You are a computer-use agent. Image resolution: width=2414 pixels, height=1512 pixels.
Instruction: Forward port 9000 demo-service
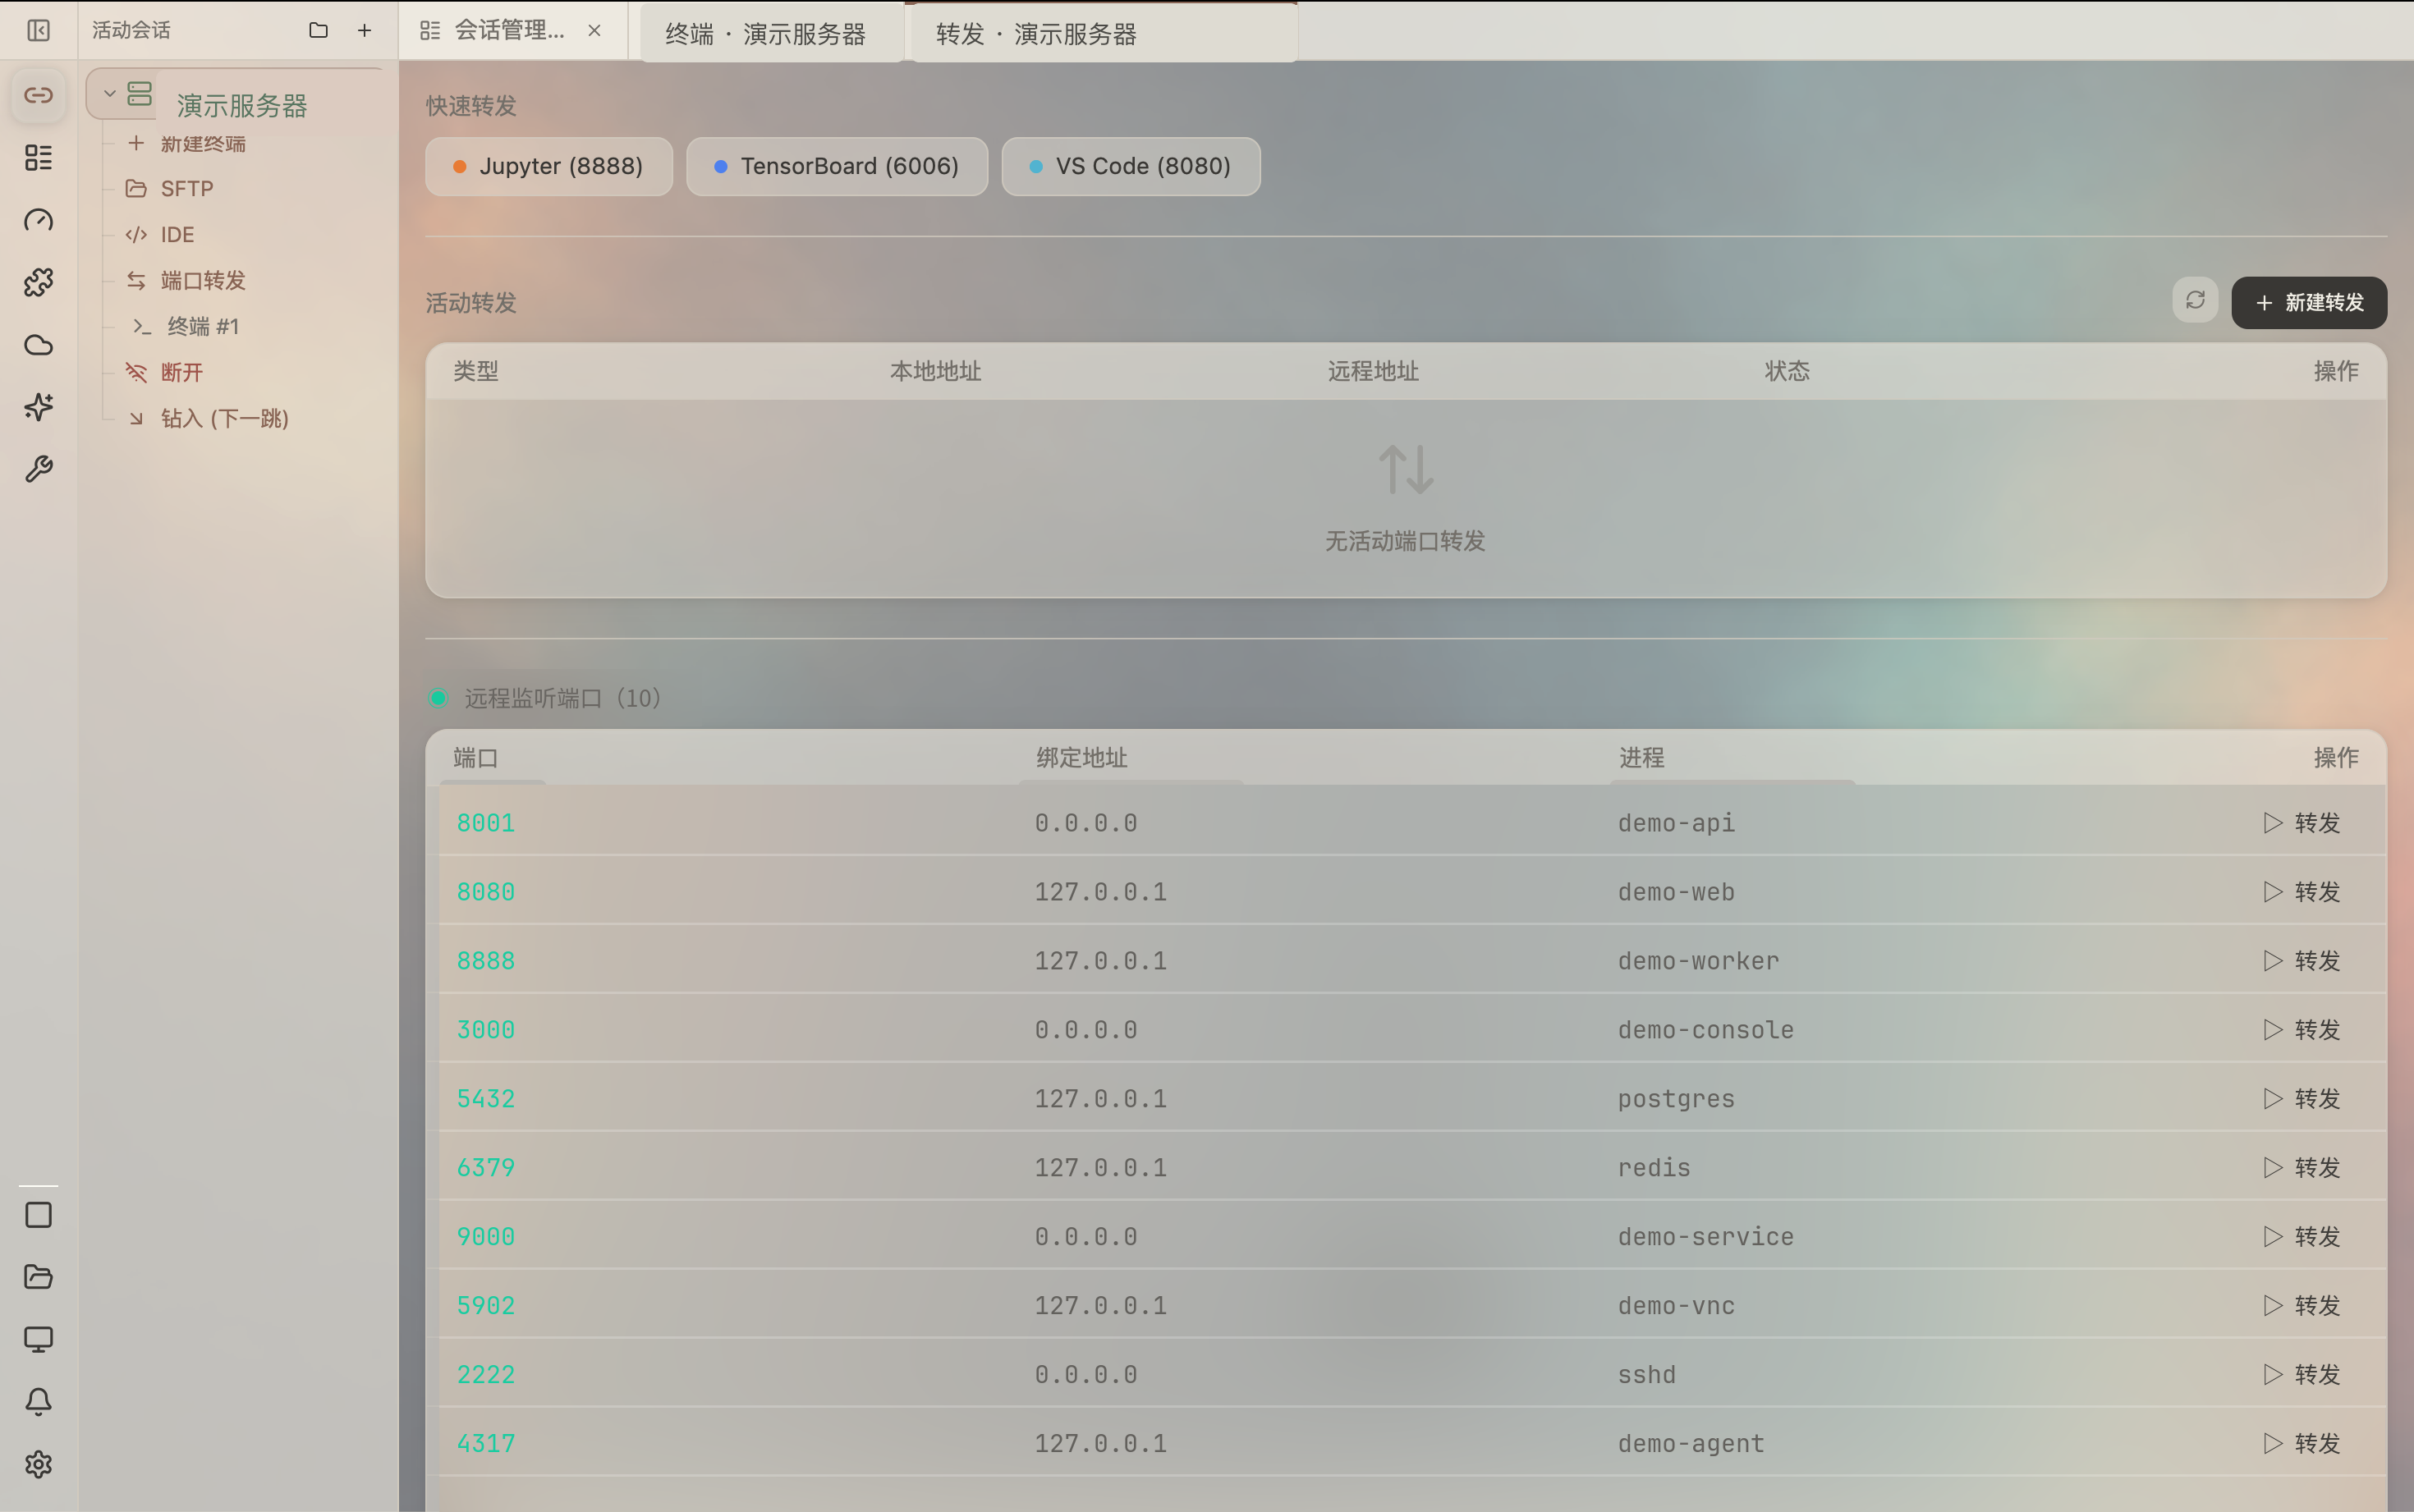[x=2302, y=1237]
